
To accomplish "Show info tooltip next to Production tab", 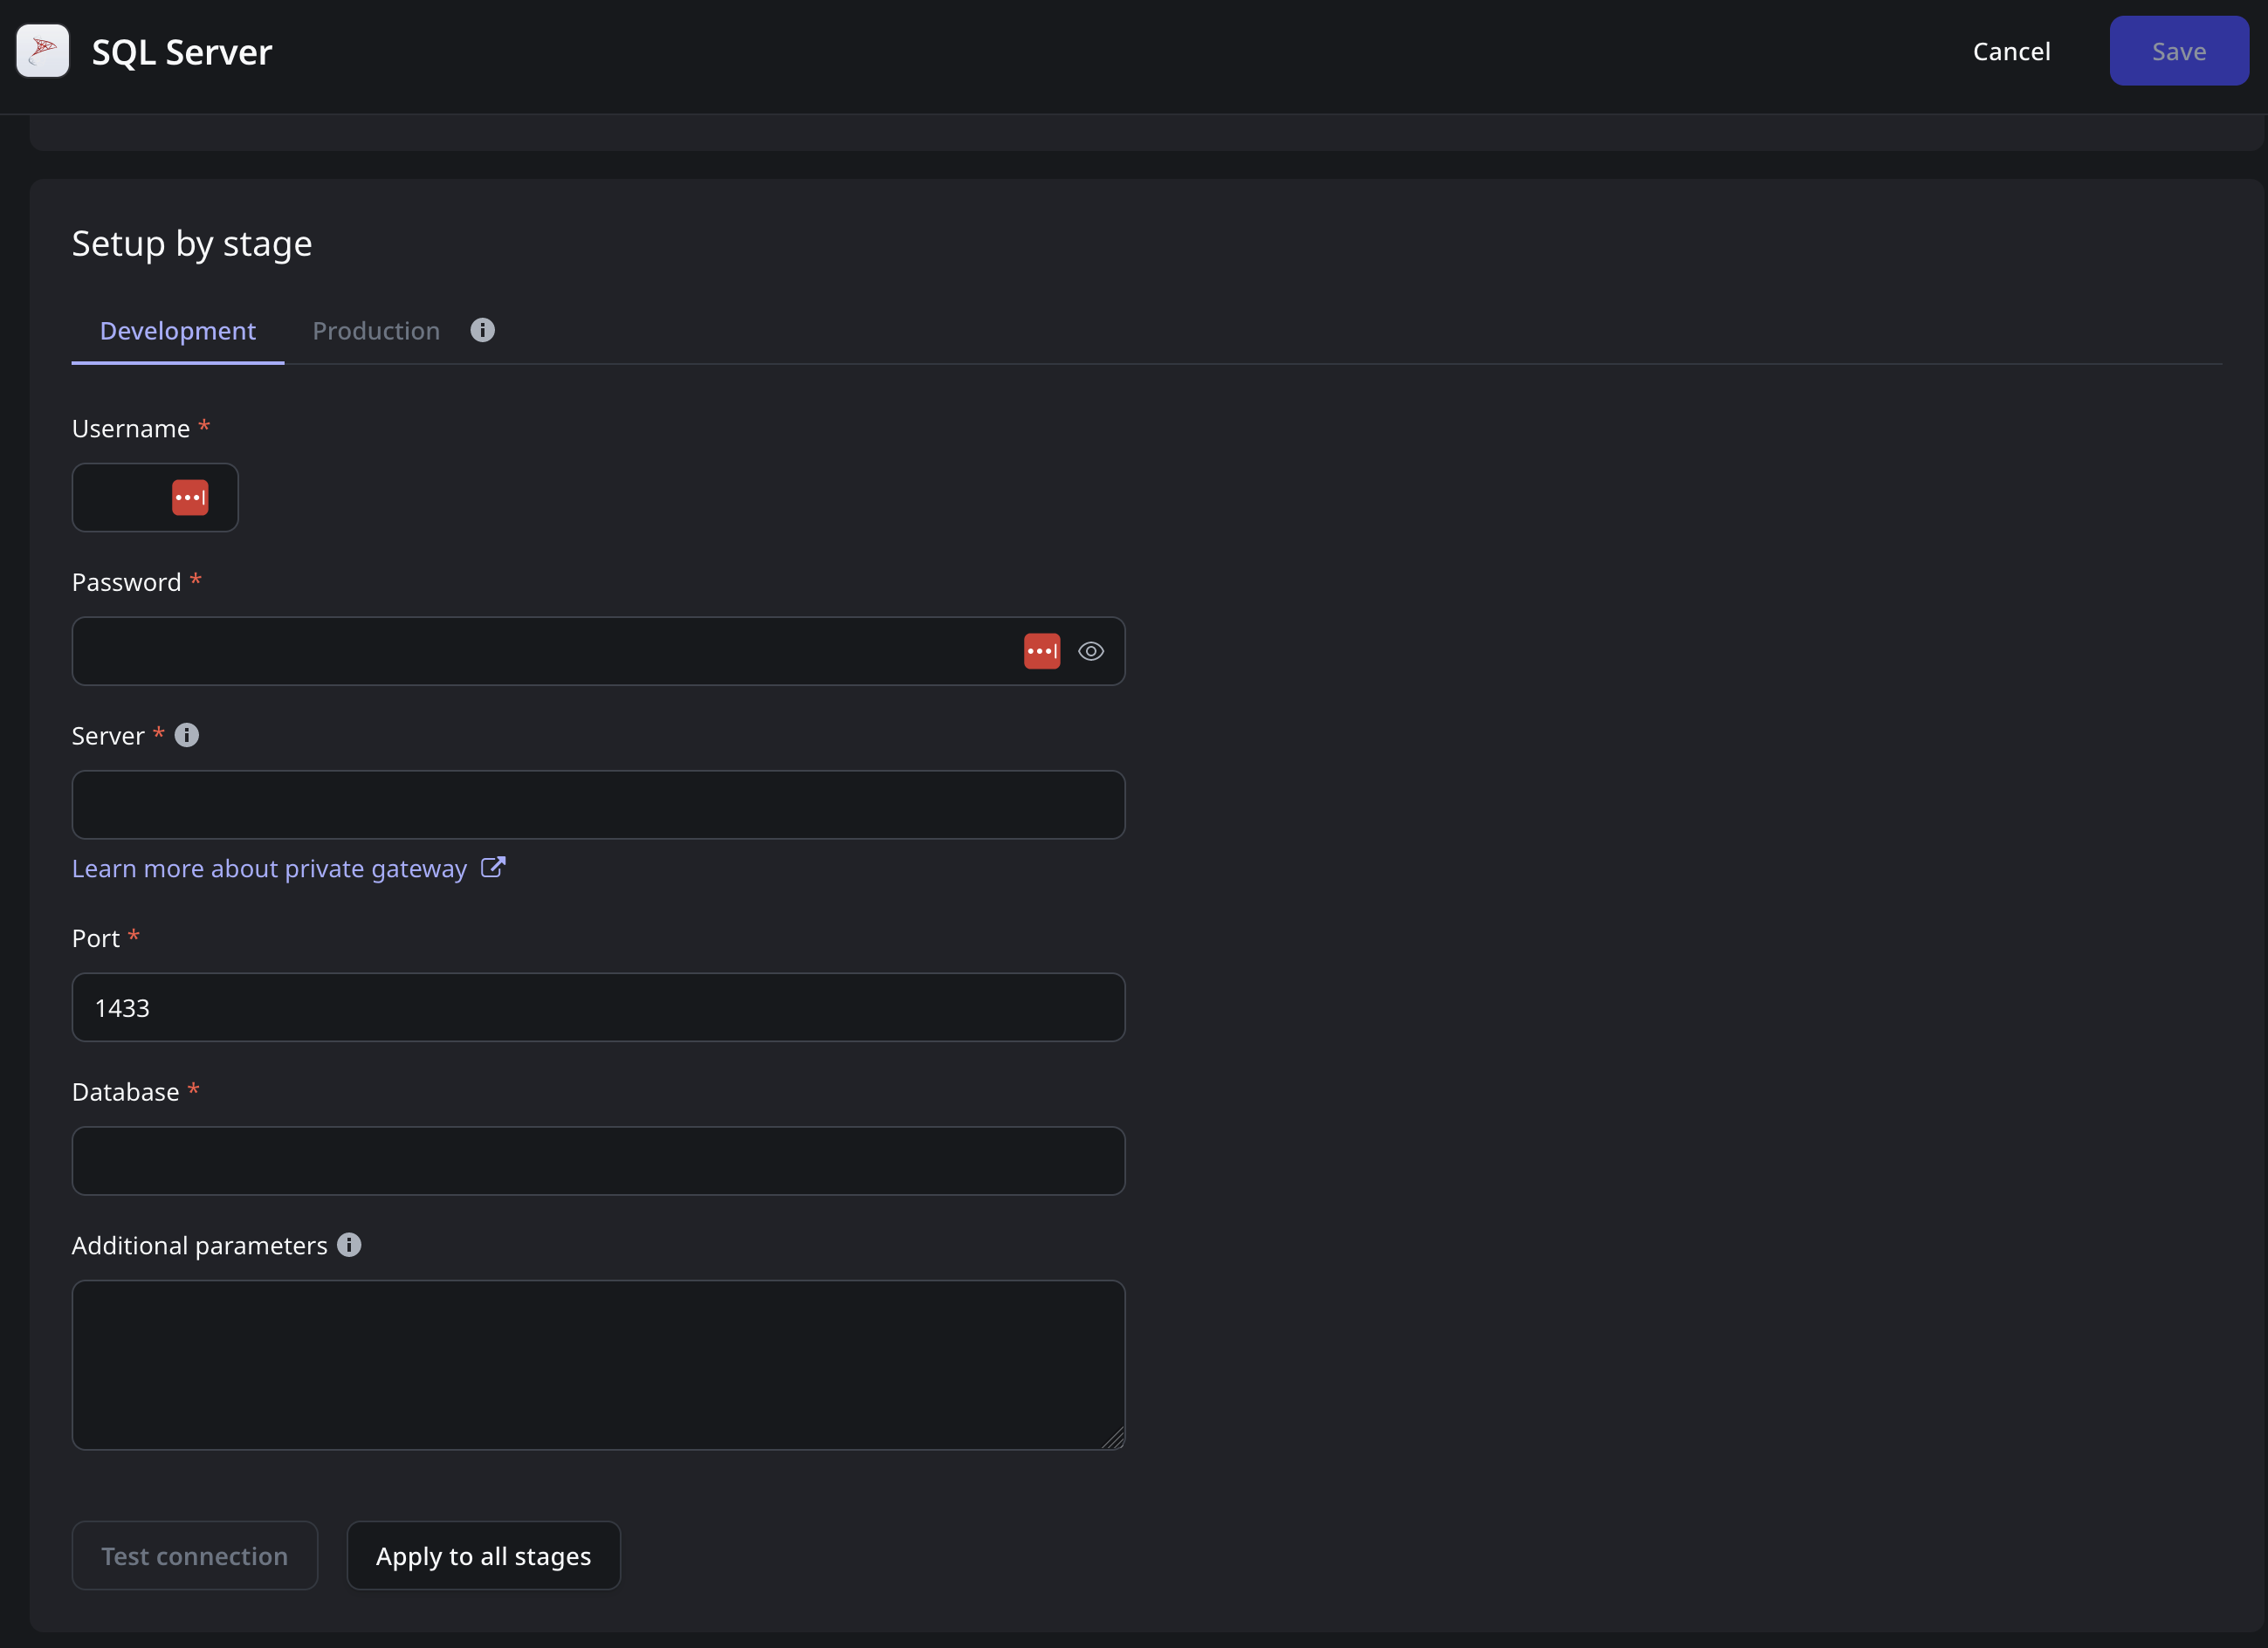I will pos(483,330).
